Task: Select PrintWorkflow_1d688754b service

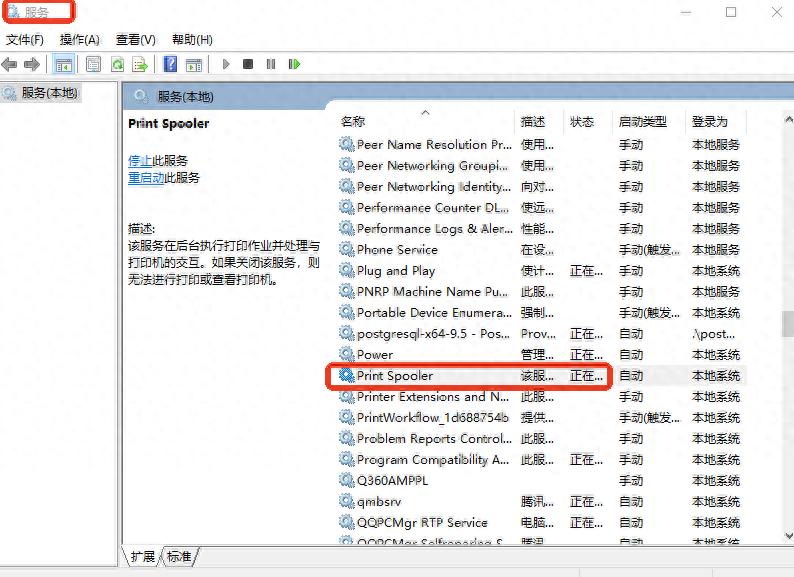Action: pyautogui.click(x=542, y=417)
